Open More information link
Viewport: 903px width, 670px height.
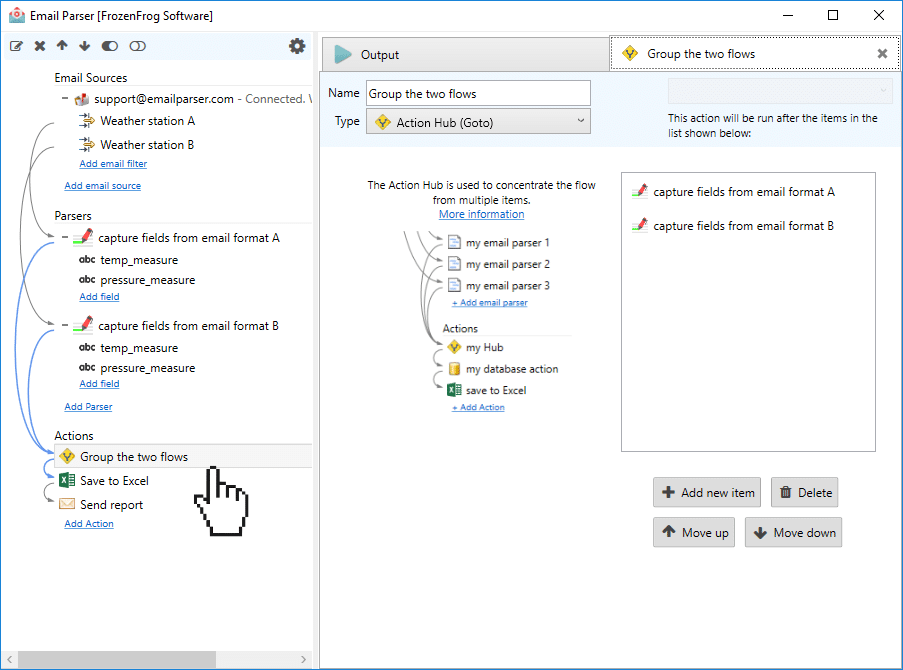coord(481,214)
